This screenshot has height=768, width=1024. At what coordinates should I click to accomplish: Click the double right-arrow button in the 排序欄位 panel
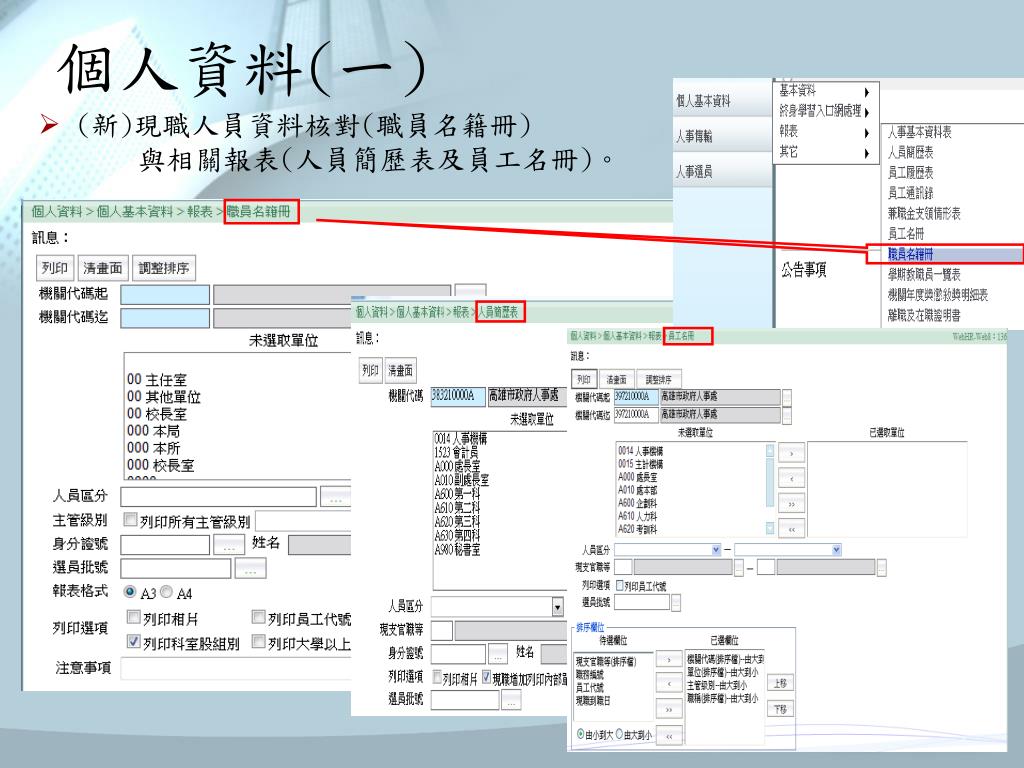tap(669, 709)
